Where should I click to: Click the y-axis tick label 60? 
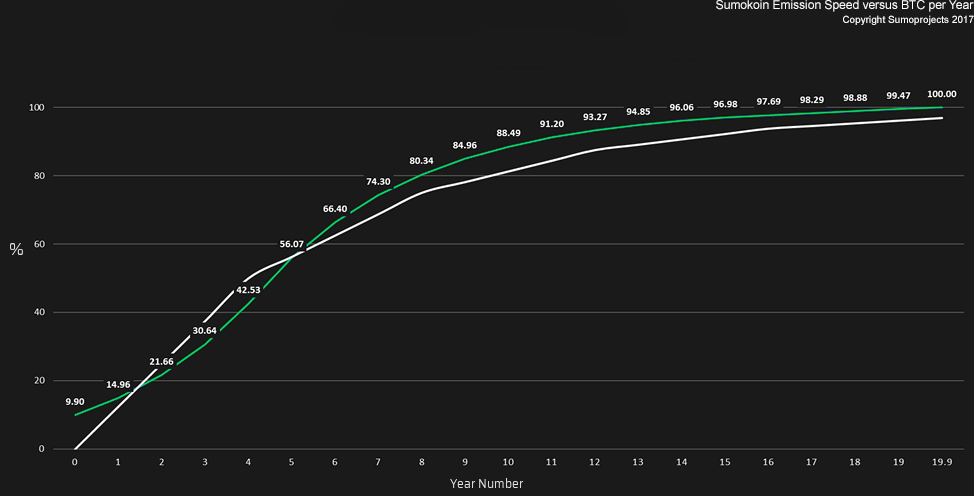click(39, 244)
